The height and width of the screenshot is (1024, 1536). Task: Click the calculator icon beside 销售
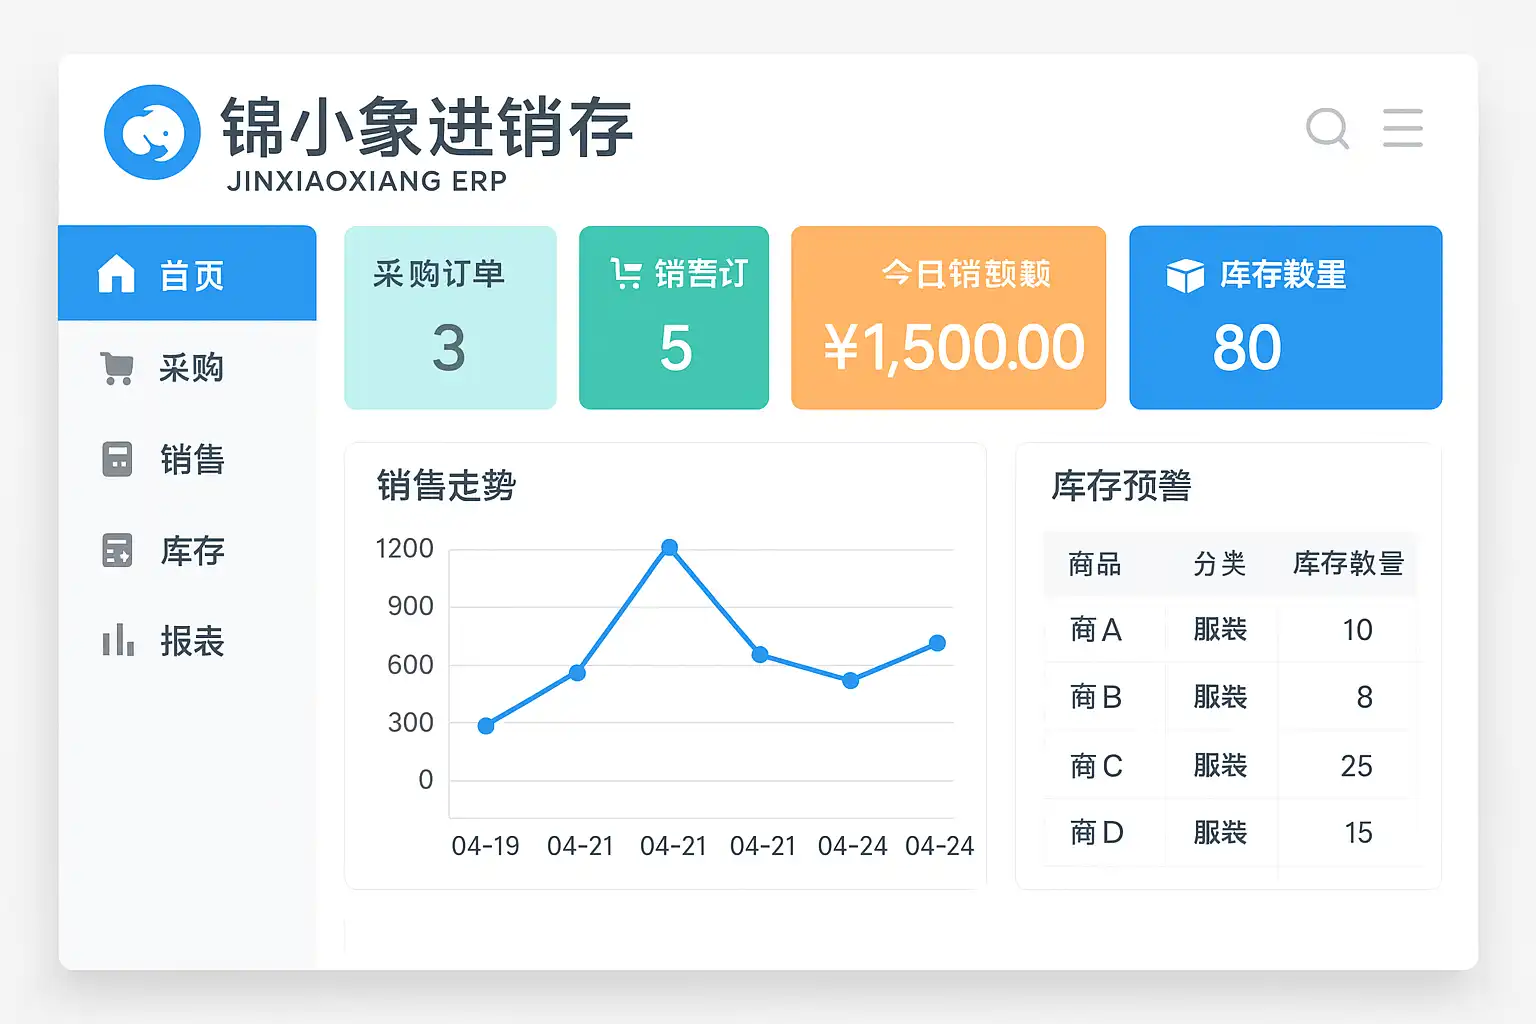point(117,460)
